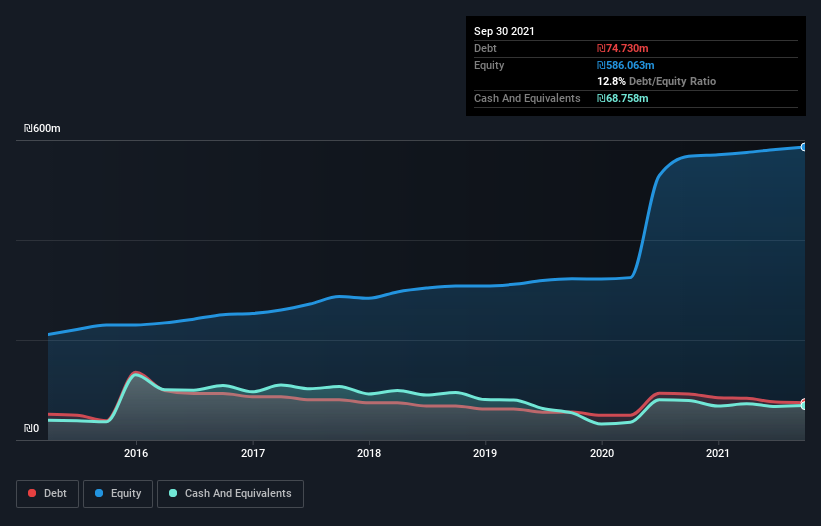Click the 12.8% Debt/Equity Ratio text
Screen dimensions: 821x526
(657, 81)
